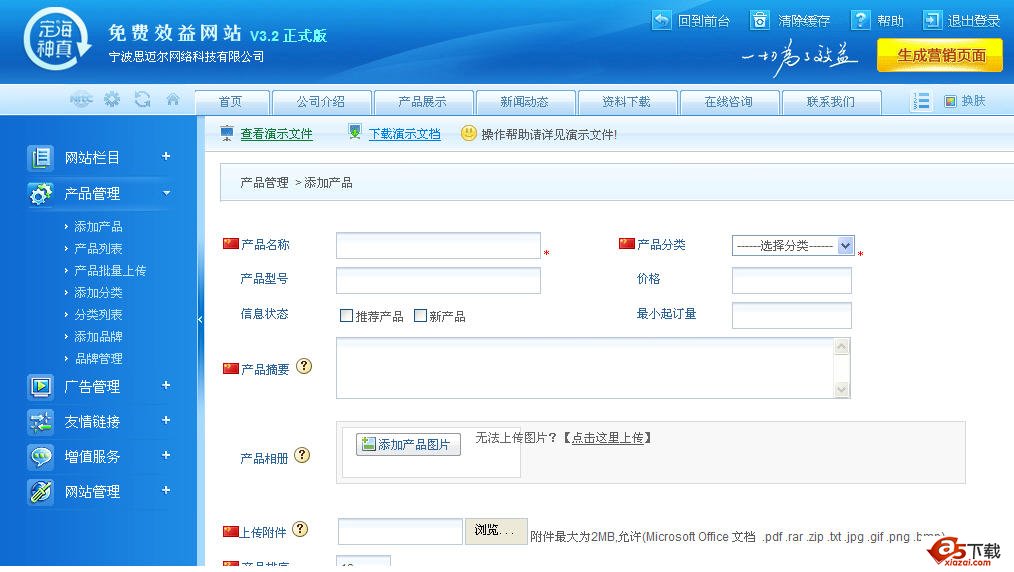This screenshot has height=572, width=1014.
Task: Click the smiley face help icon
Action: [468, 133]
